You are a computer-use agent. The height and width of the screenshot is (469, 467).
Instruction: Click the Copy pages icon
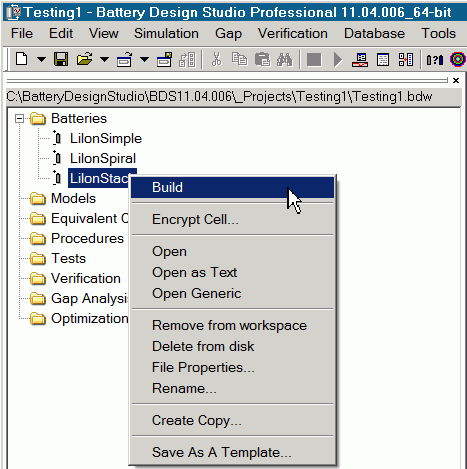[239, 59]
